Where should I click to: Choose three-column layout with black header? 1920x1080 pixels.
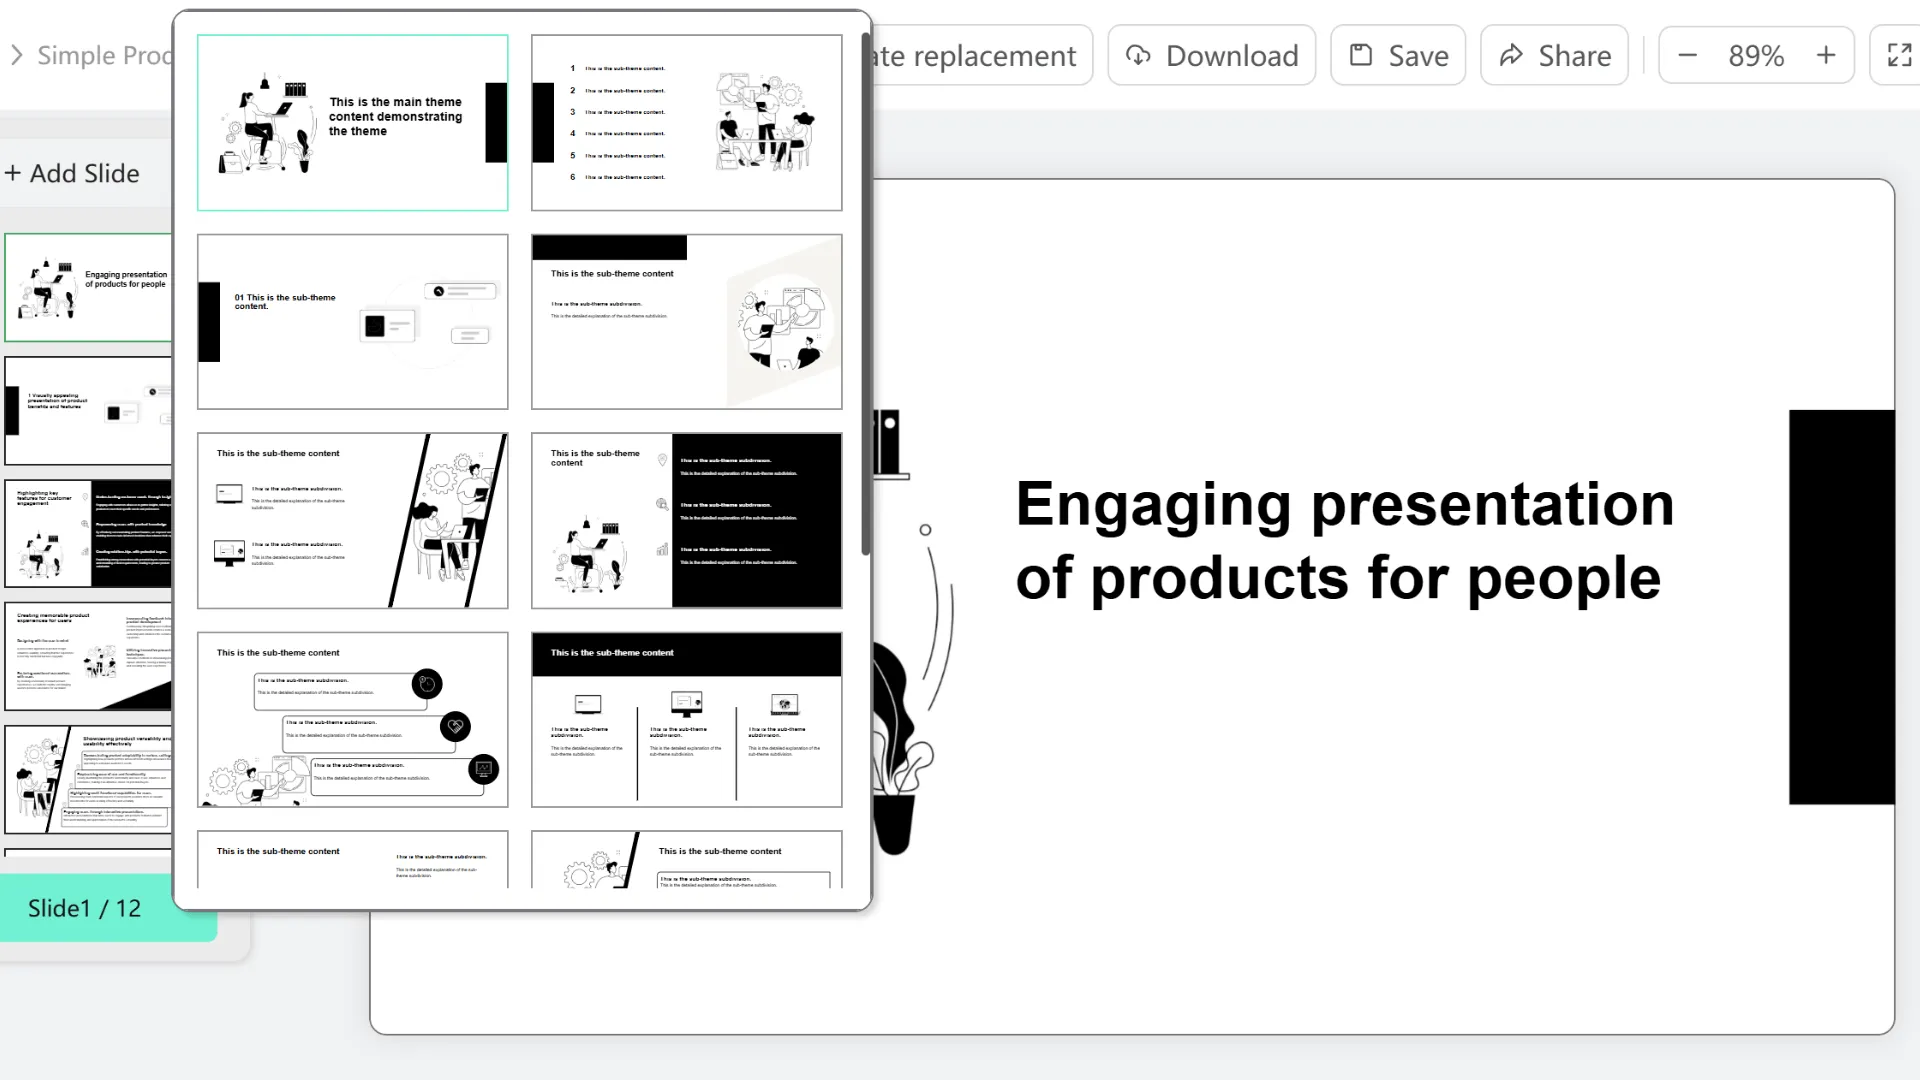click(x=686, y=719)
